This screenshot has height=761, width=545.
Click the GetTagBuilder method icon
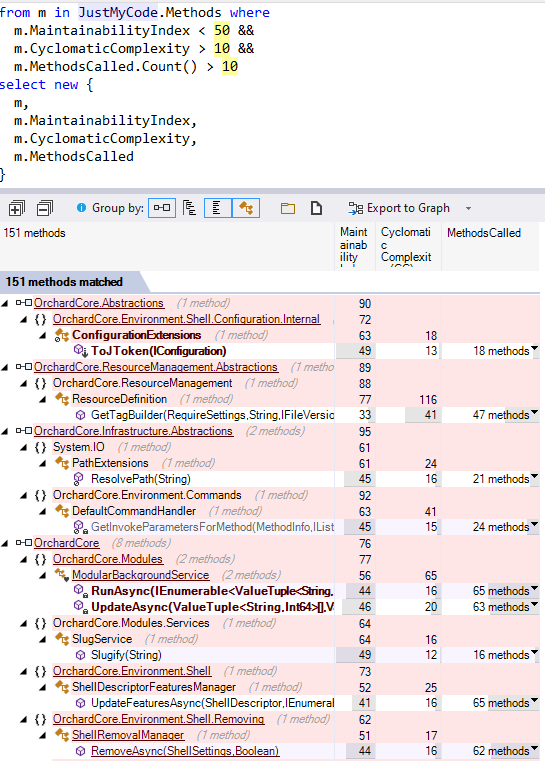(81, 415)
